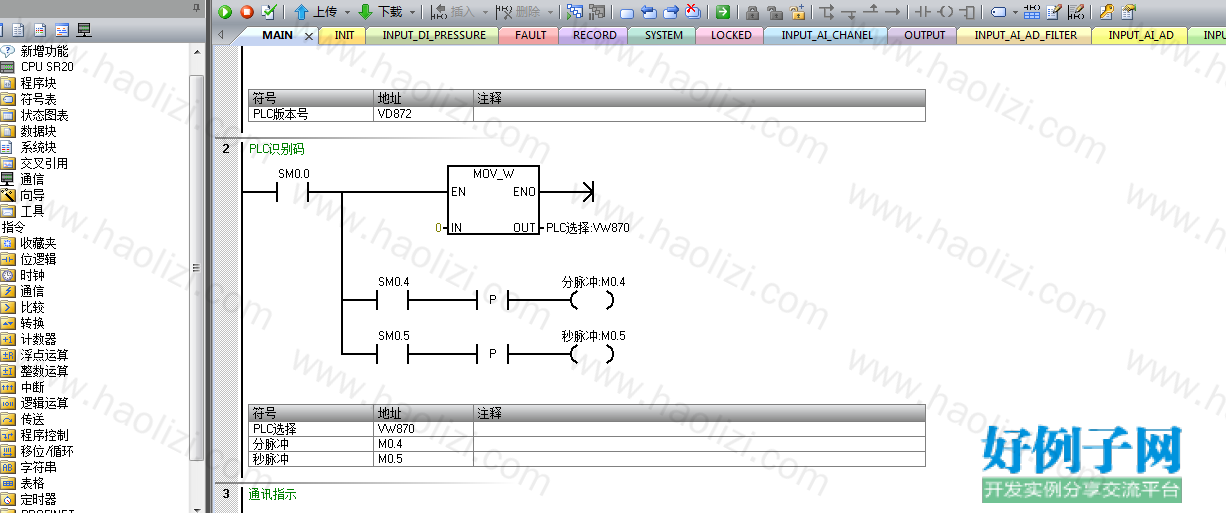Image resolution: width=1226 pixels, height=513 pixels.
Task: Insert a box instruction icon
Action: tap(967, 12)
